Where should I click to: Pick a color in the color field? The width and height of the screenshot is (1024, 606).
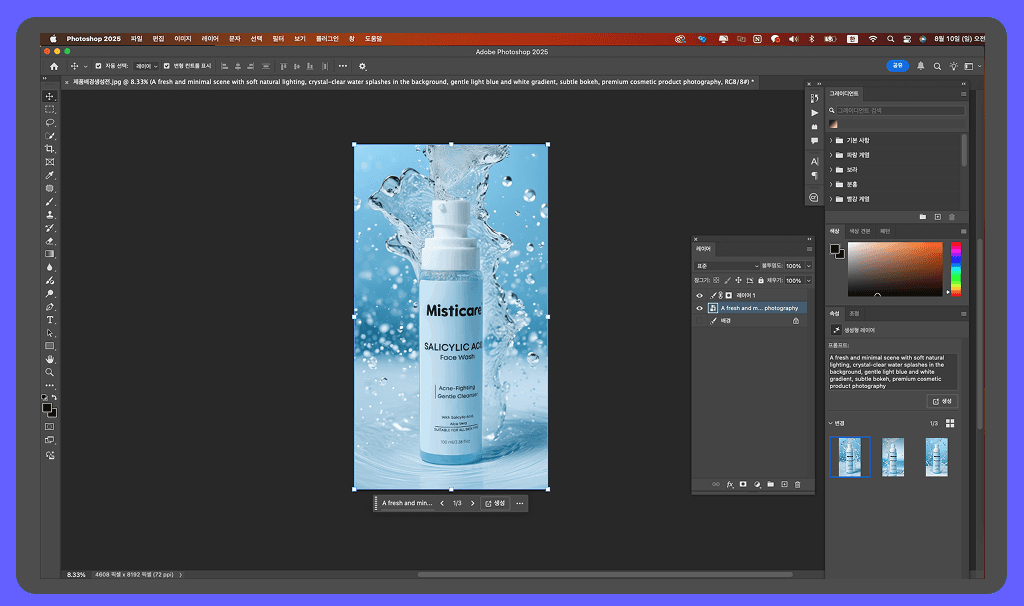tap(895, 269)
